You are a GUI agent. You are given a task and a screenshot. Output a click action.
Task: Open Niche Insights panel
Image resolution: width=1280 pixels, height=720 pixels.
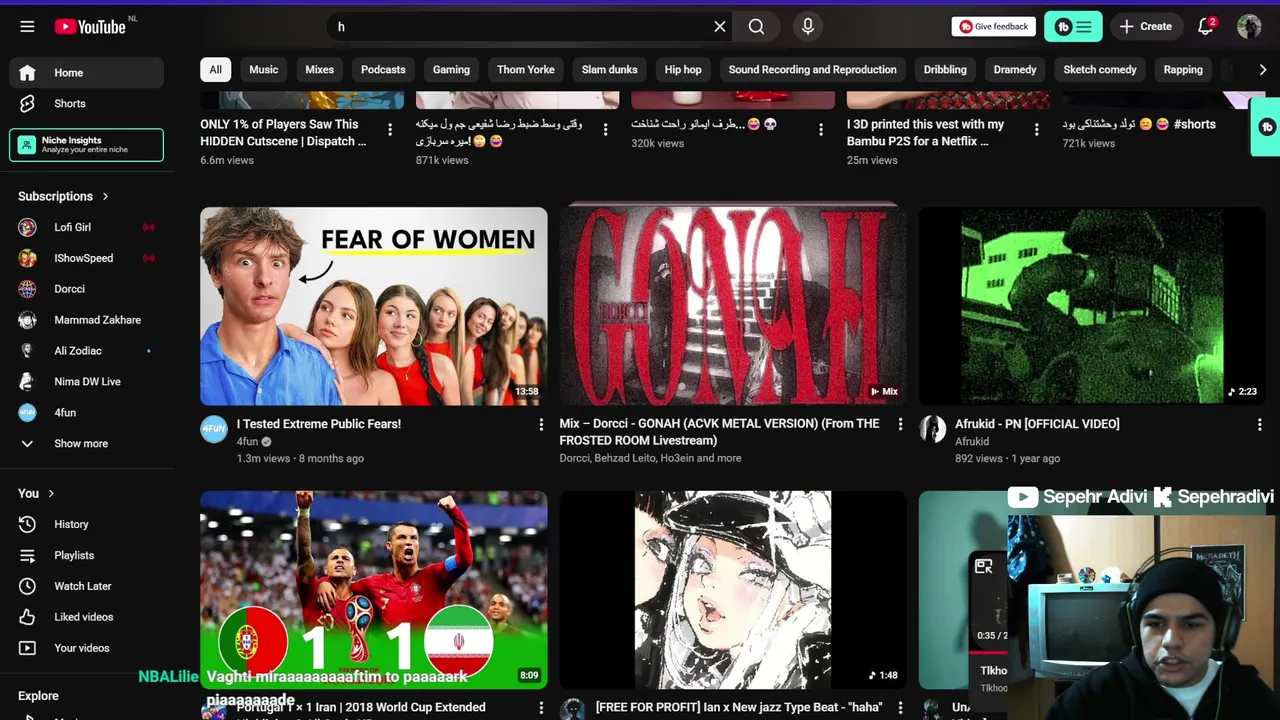click(x=86, y=145)
